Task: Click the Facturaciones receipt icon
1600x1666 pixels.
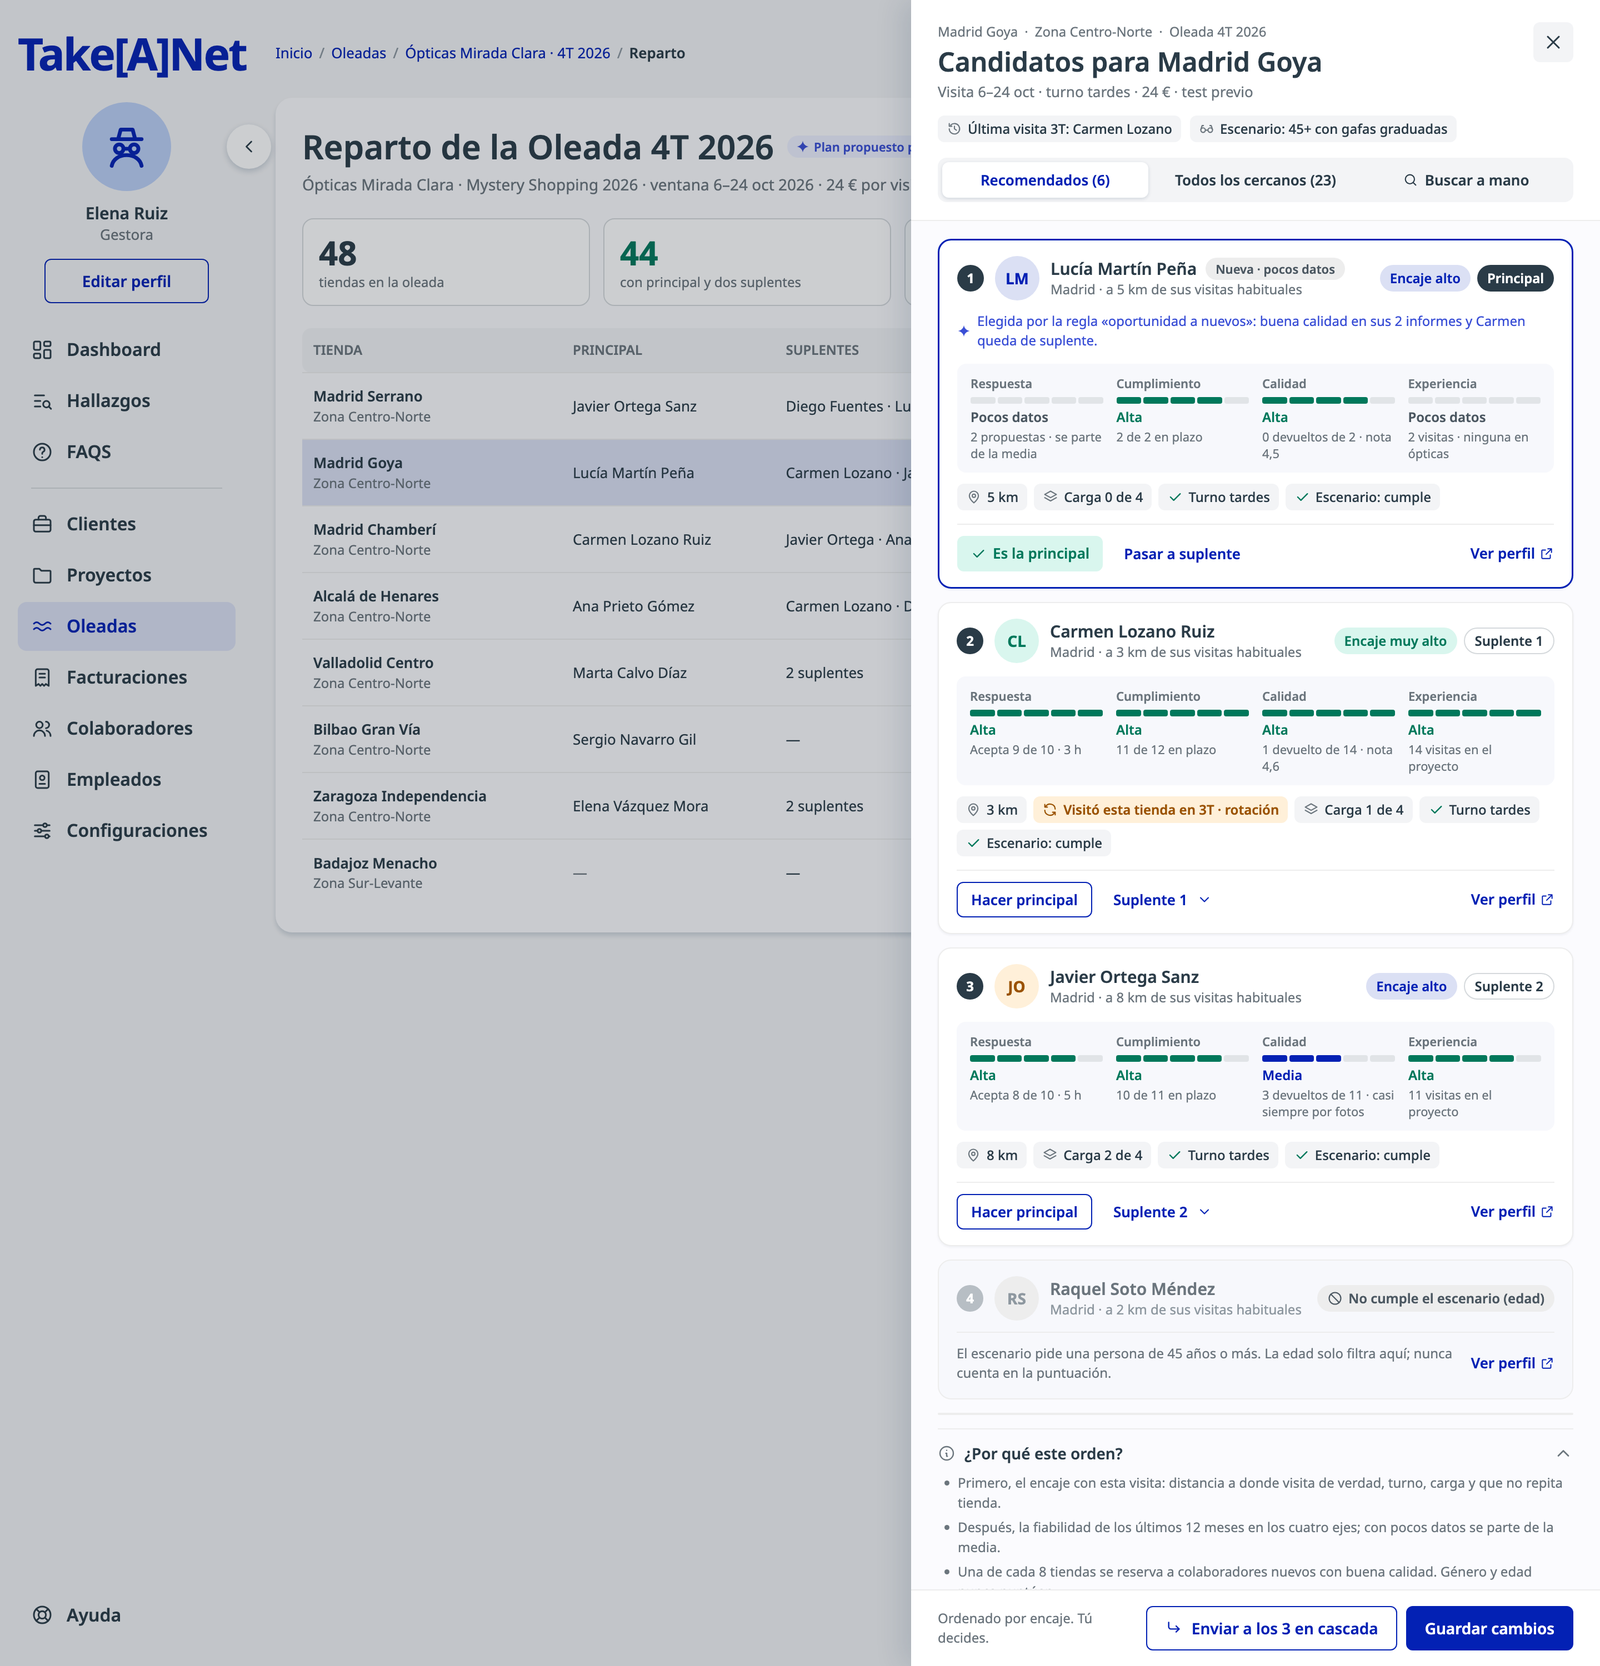Action: [42, 677]
